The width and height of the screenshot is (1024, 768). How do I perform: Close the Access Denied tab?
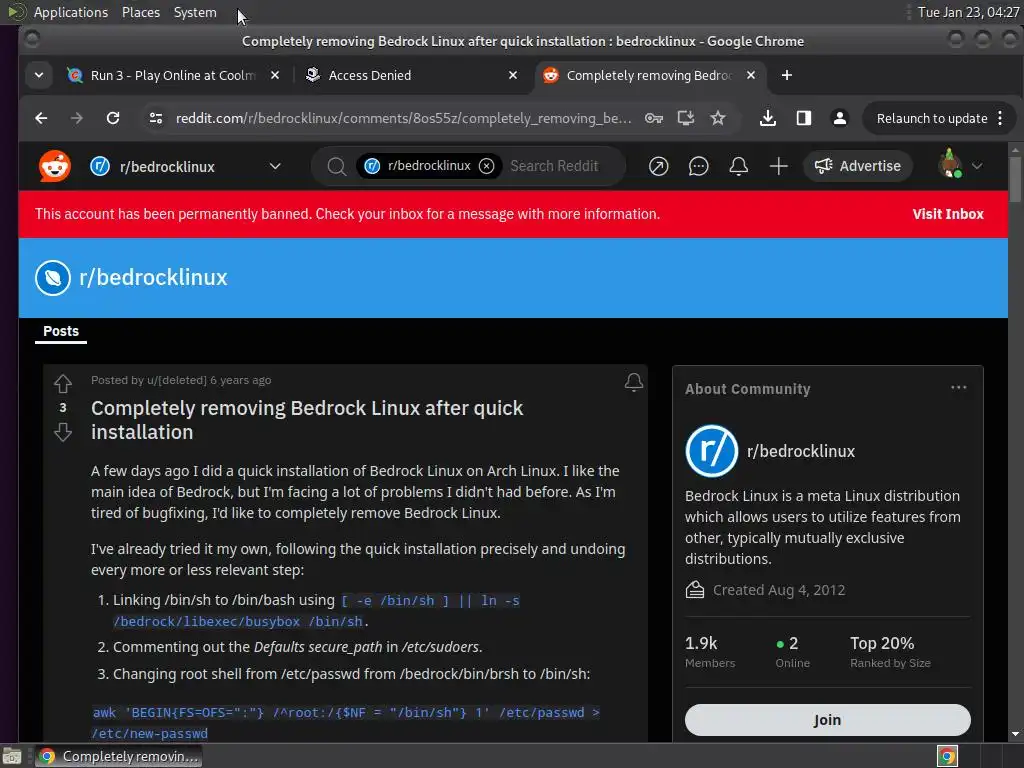click(x=513, y=75)
